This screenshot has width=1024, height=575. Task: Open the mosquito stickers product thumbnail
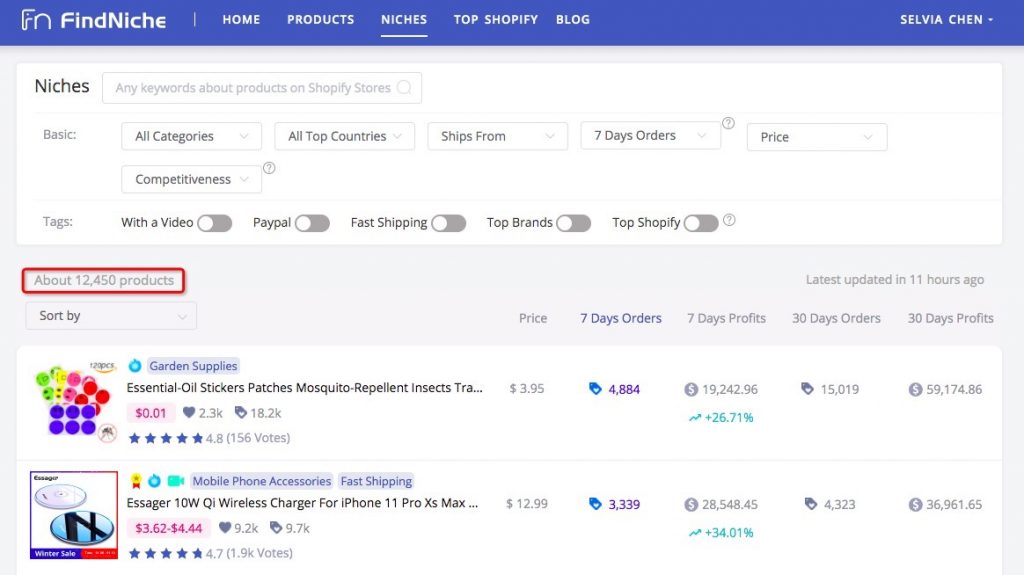pos(74,400)
